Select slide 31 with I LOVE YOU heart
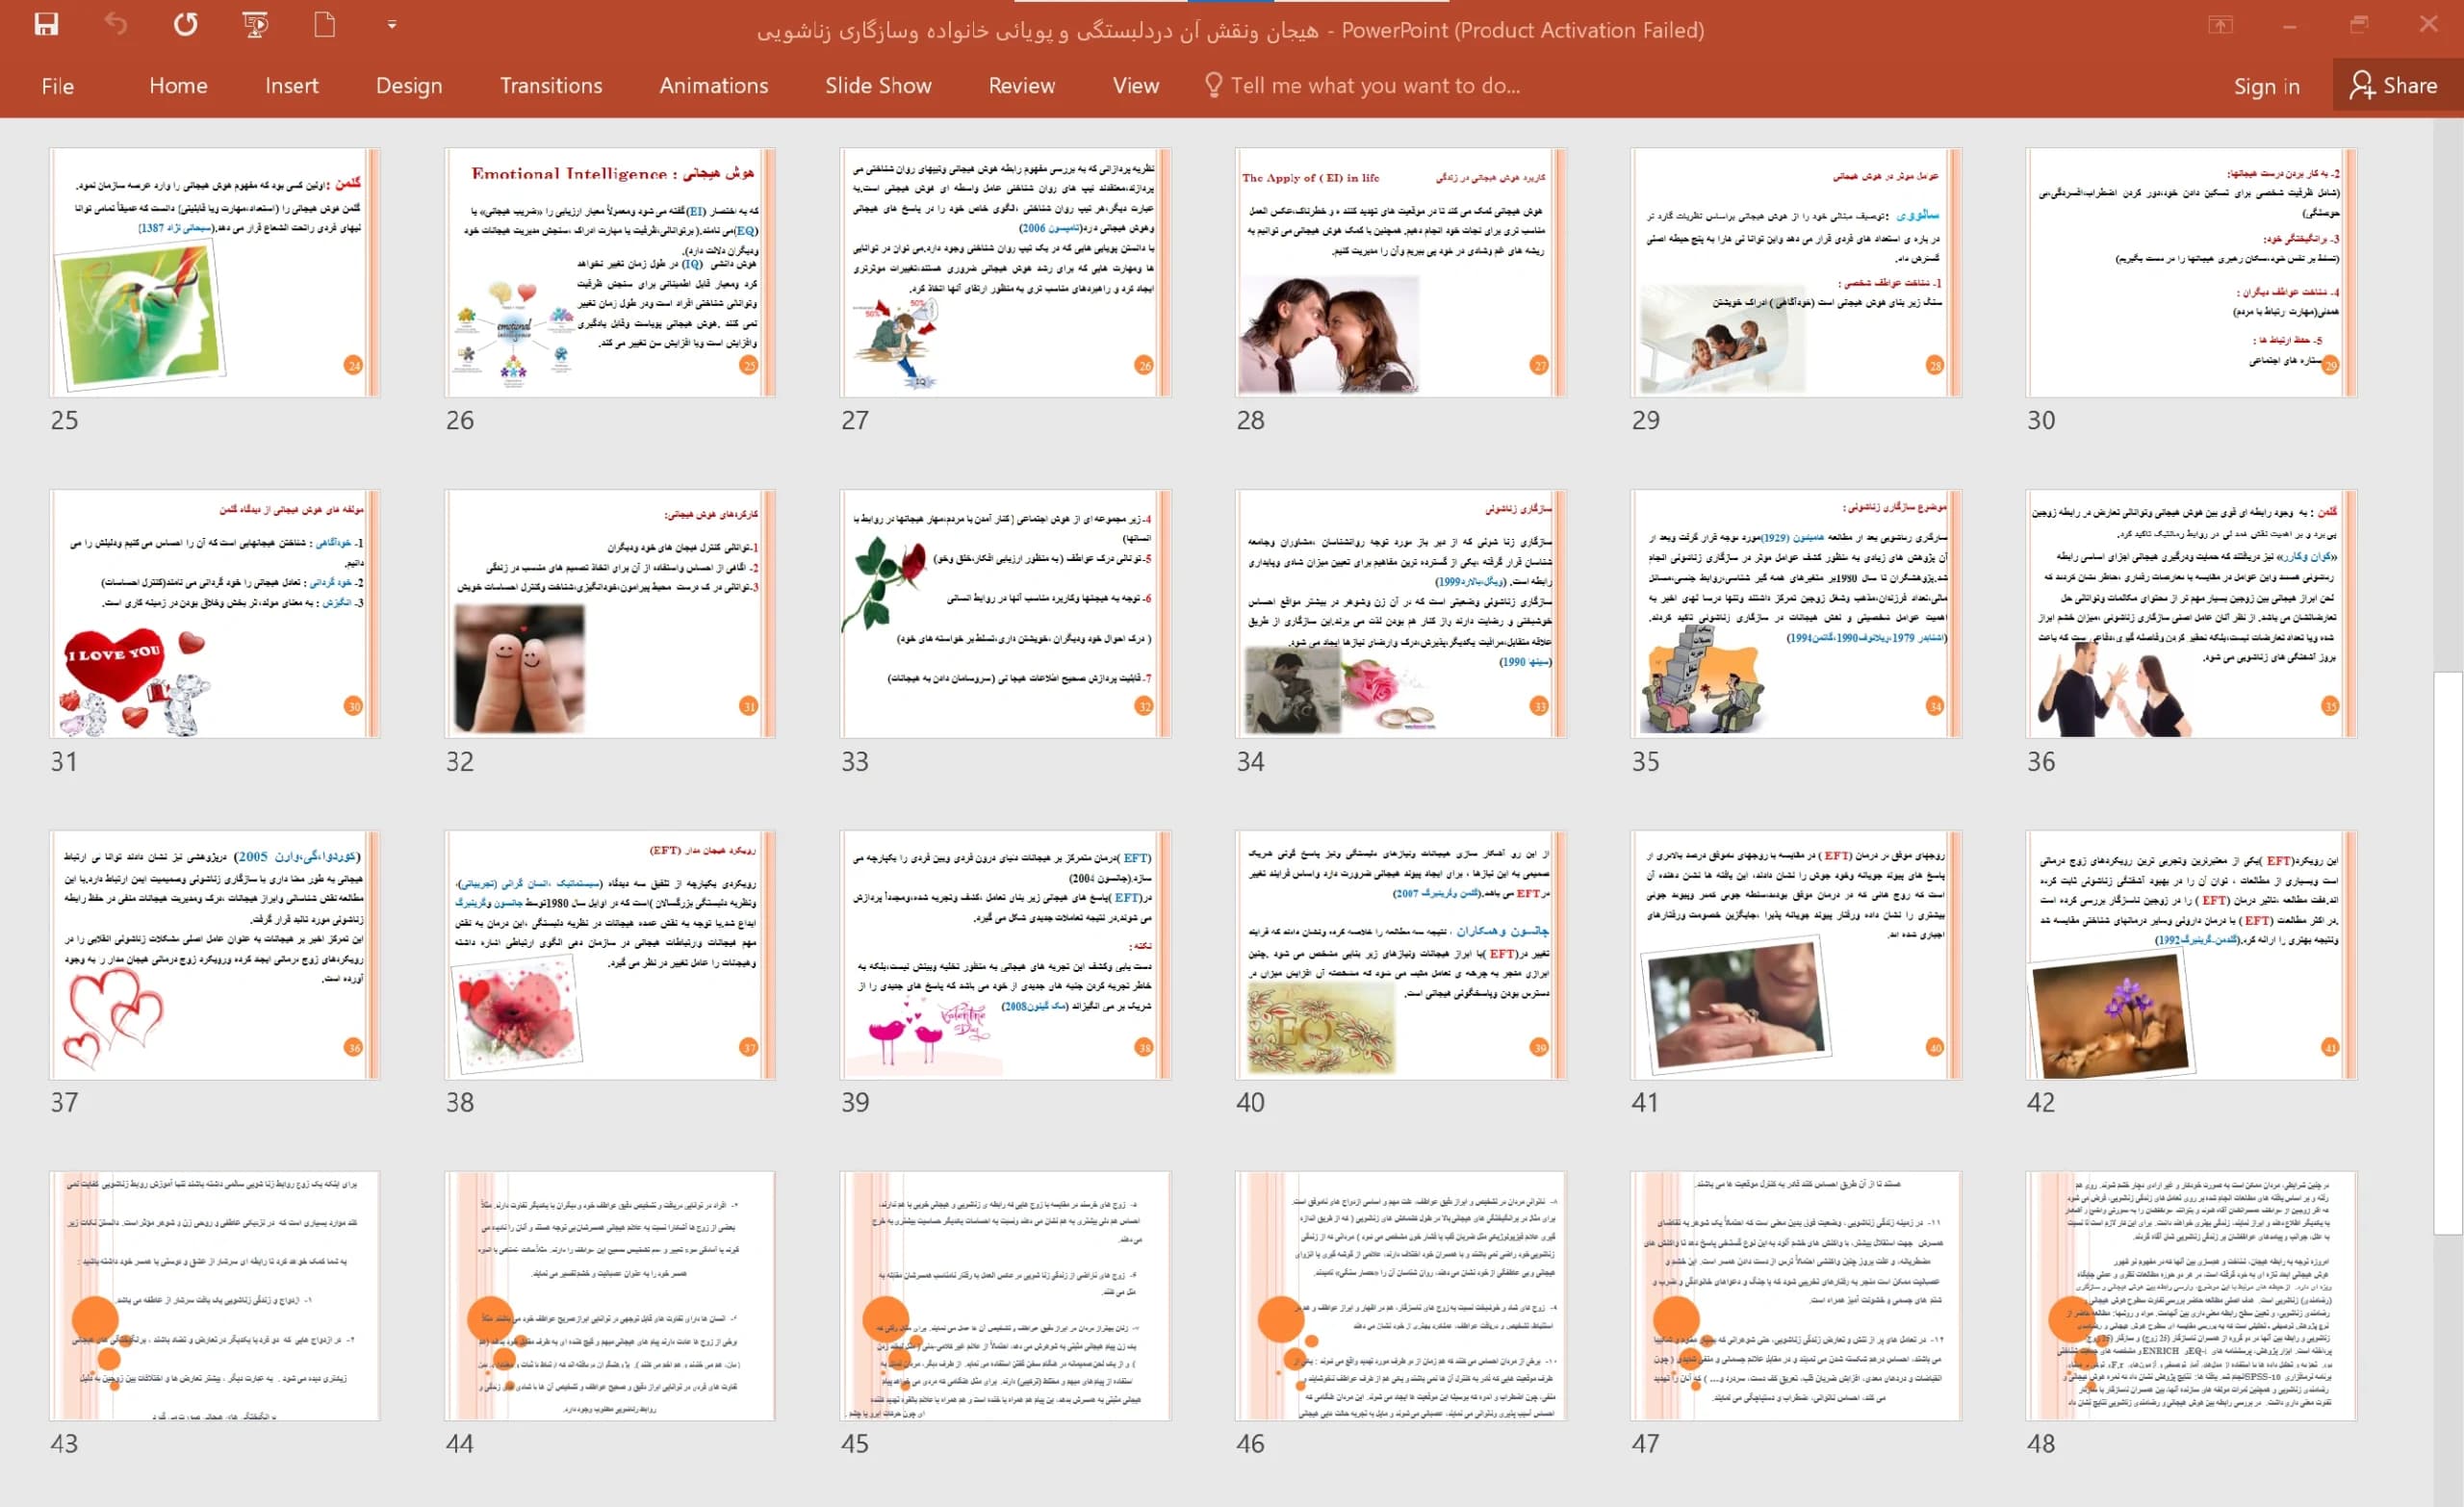2464x1507 pixels. (215, 613)
